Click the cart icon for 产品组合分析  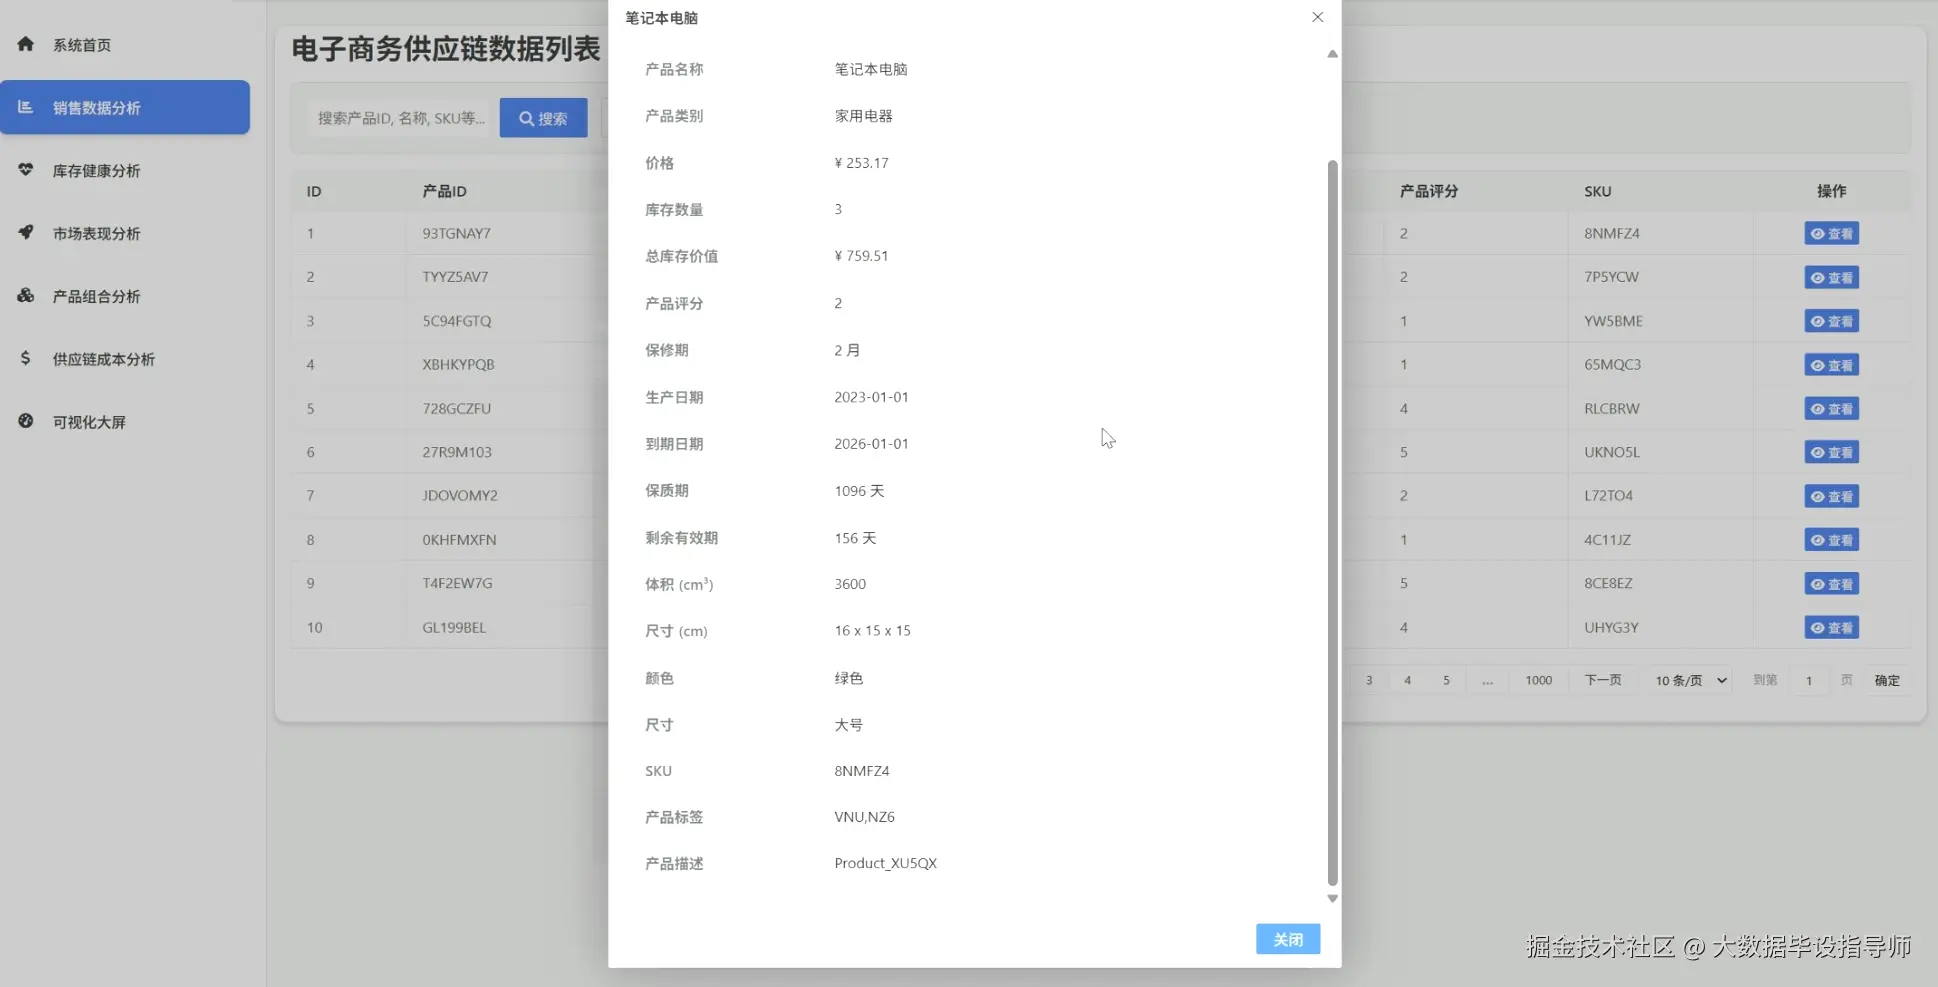click(x=25, y=295)
